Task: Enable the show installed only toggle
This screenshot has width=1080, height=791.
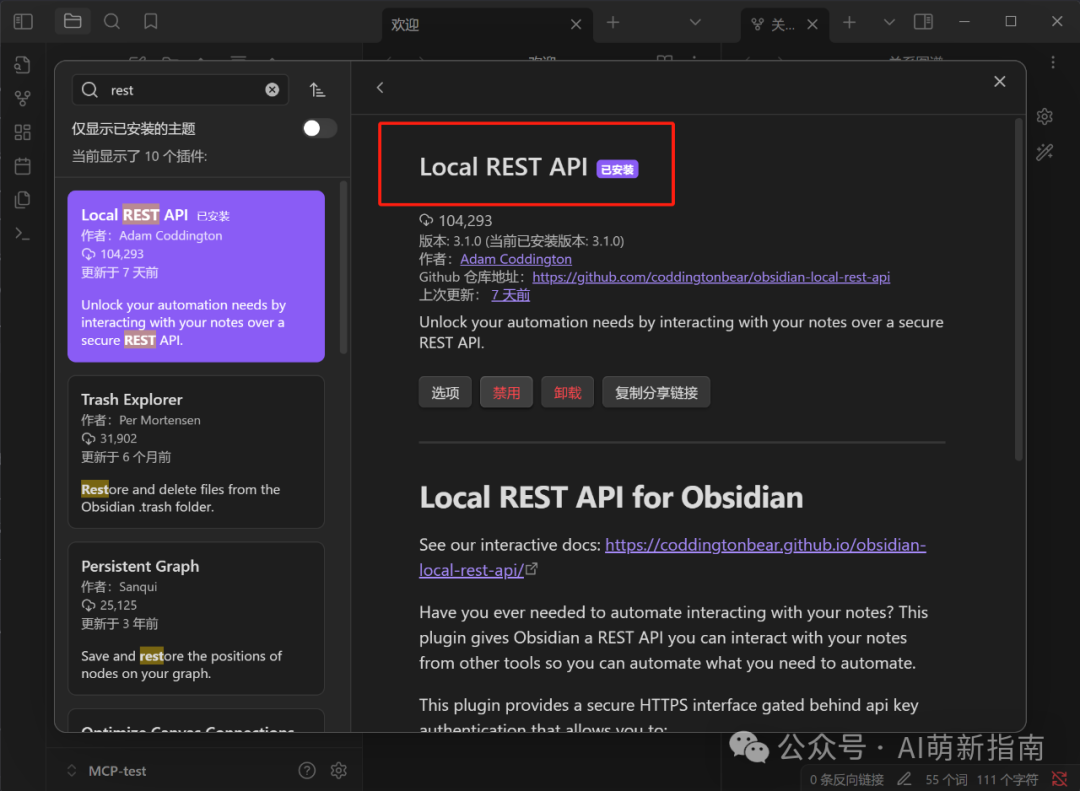Action: coord(319,128)
